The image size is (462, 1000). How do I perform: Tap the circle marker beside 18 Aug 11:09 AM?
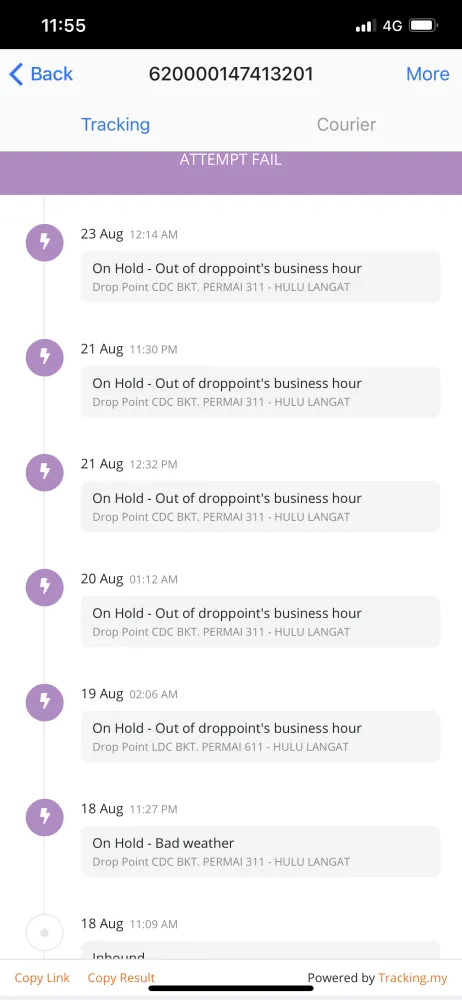(45, 932)
